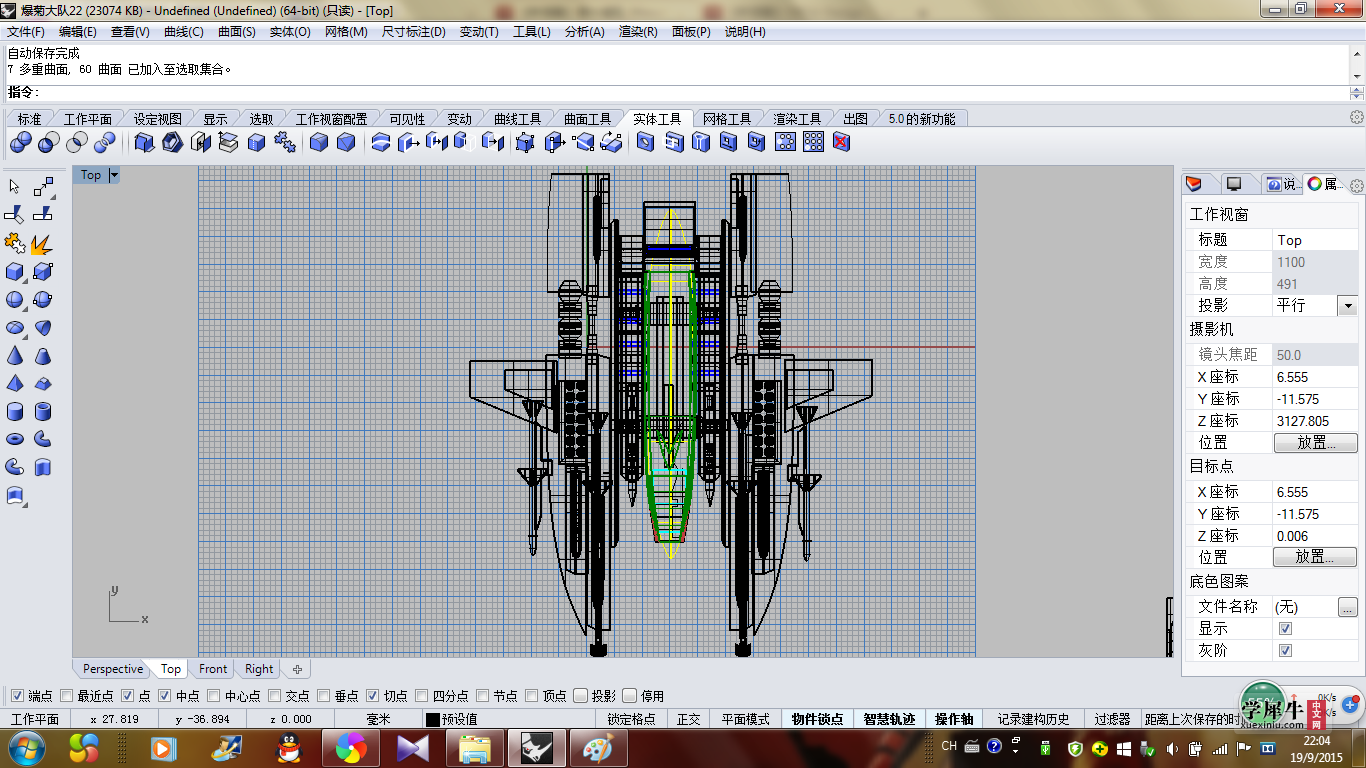Select the pyramid solid tool
Screen dimensions: 1366x768
click(x=15, y=384)
